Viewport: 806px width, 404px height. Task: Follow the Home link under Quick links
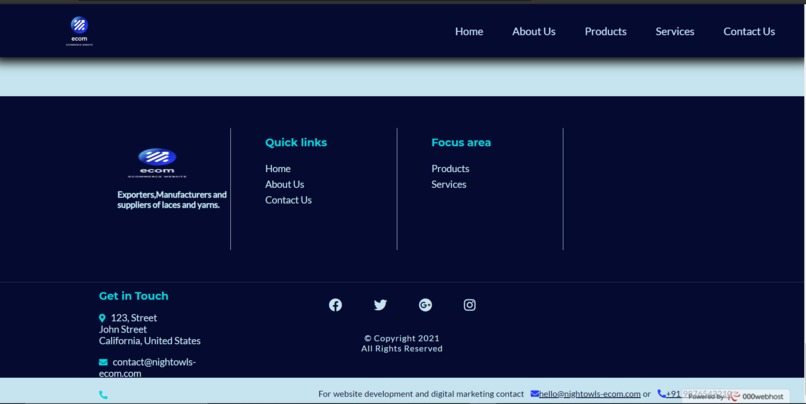coord(278,169)
